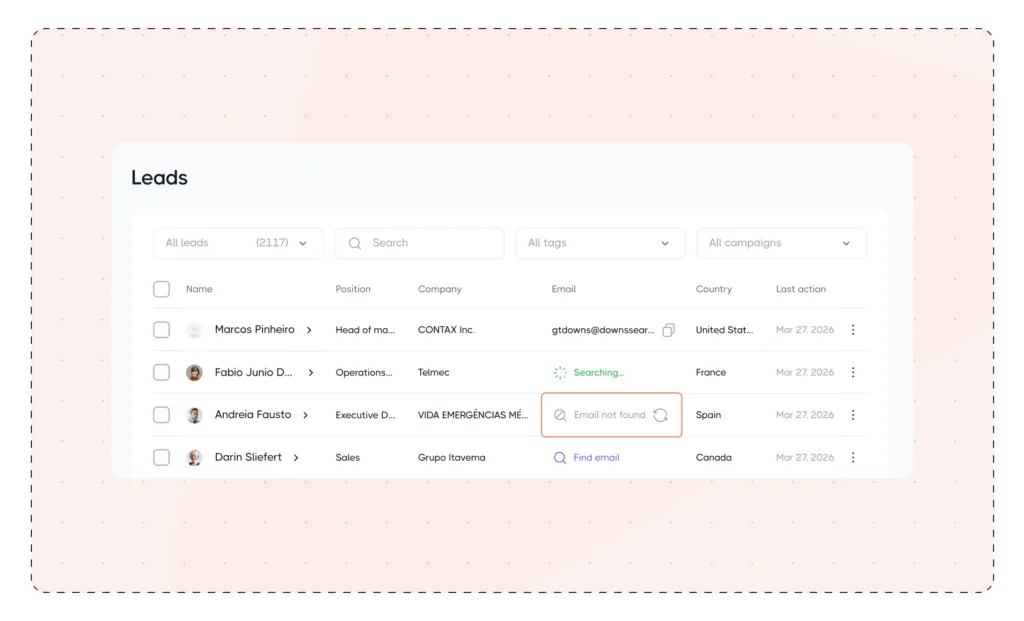This screenshot has height=621, width=1024.
Task: Click into the Search leads field
Action: tap(419, 243)
